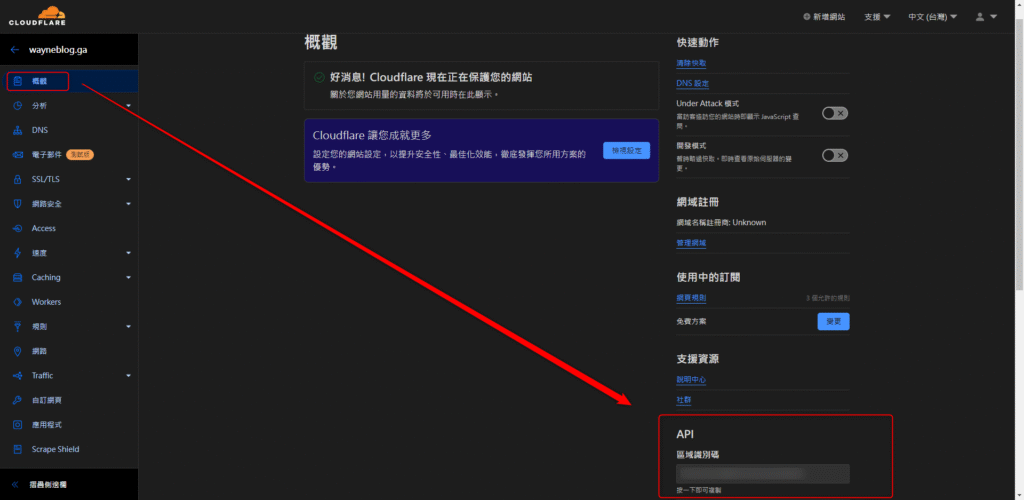This screenshot has height=500, width=1024.
Task: Expand the Caching sidebar section
Action: click(x=128, y=278)
